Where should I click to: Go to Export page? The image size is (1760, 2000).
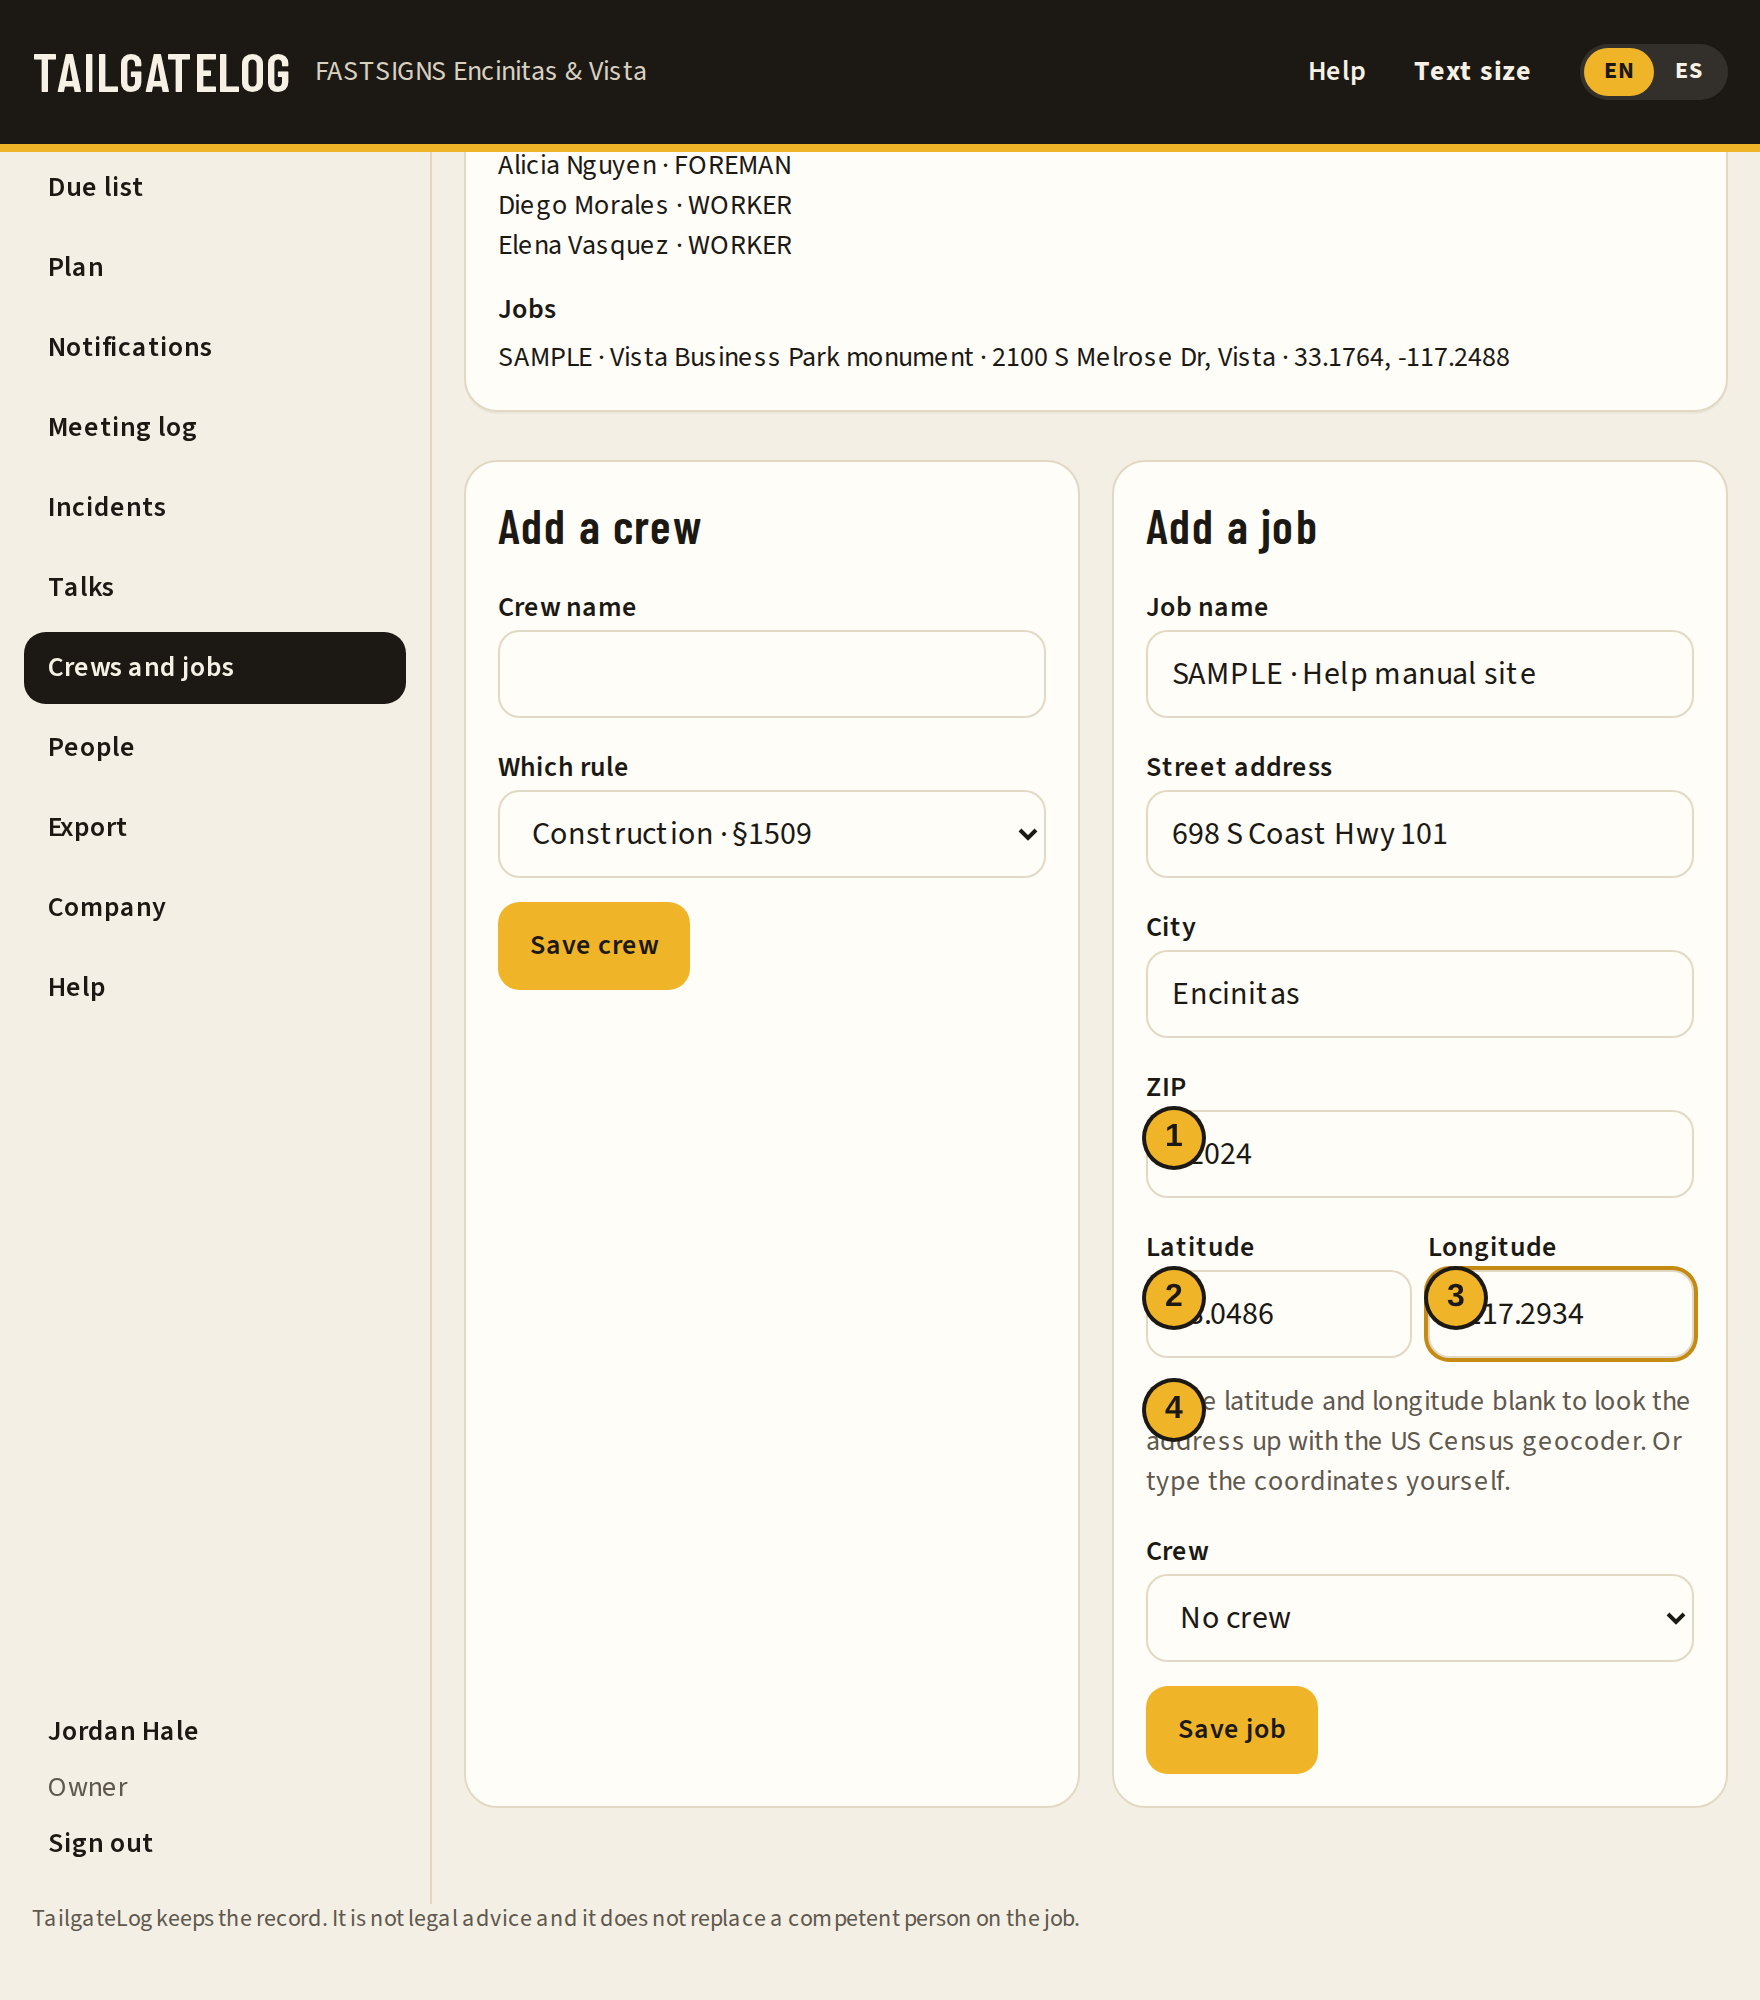pyautogui.click(x=214, y=827)
